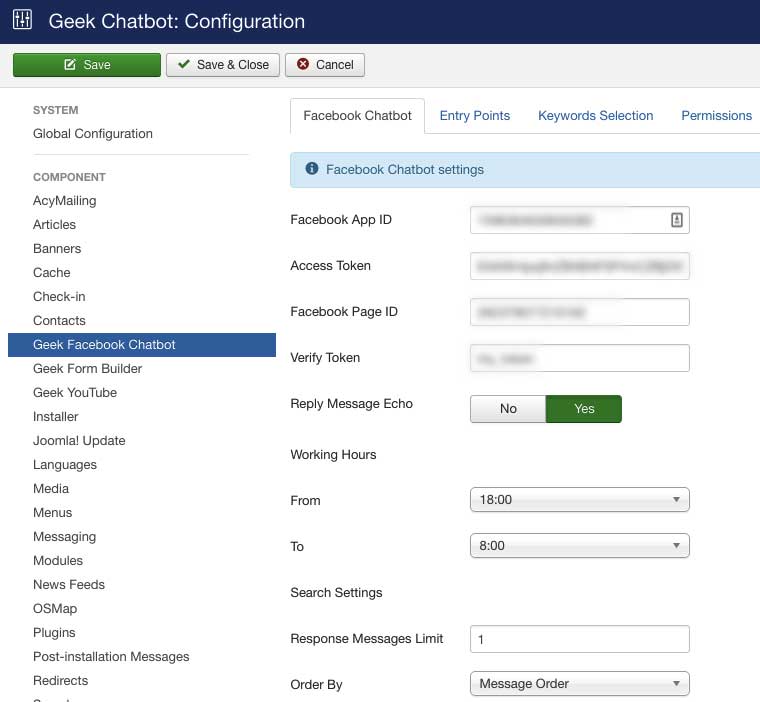Select Geek Facebook Chatbot in sidebar

(x=142, y=345)
